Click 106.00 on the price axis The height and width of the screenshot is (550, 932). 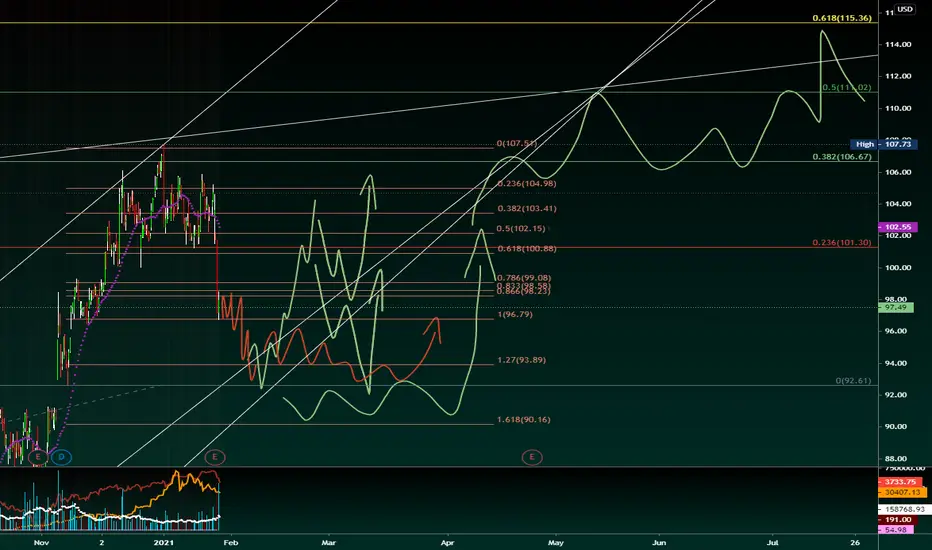pos(898,172)
